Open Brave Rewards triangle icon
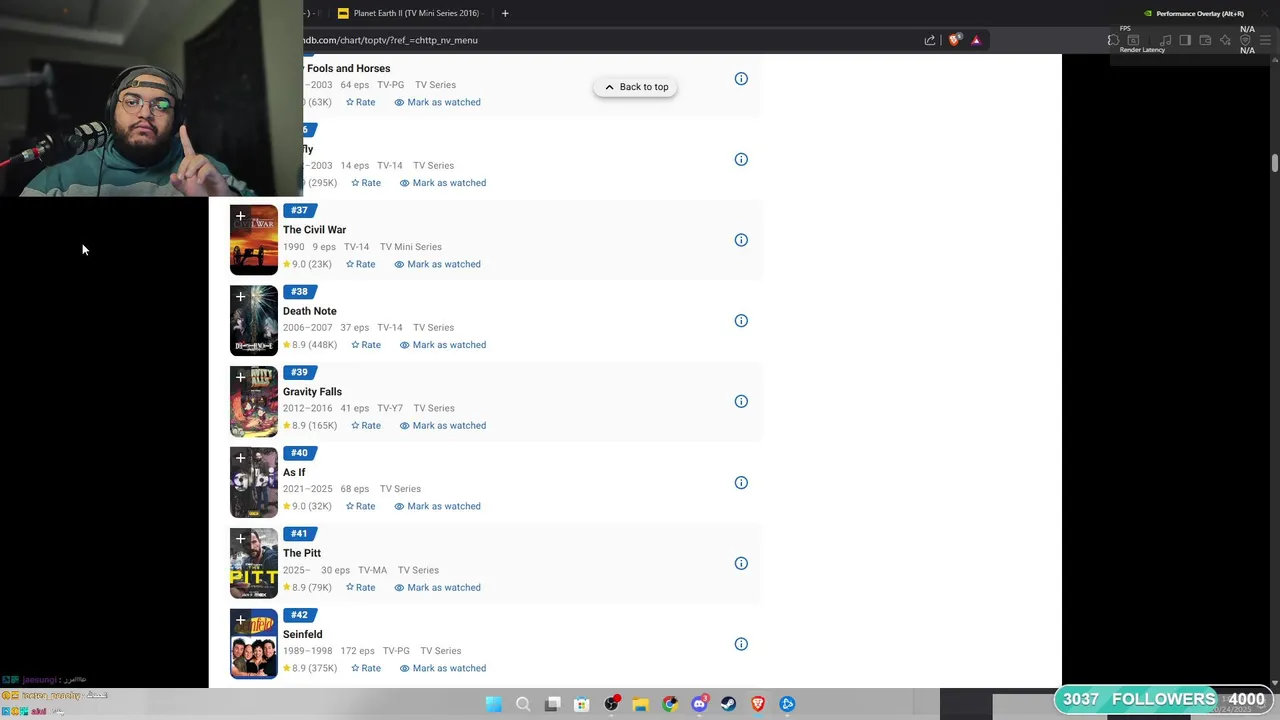 (976, 40)
